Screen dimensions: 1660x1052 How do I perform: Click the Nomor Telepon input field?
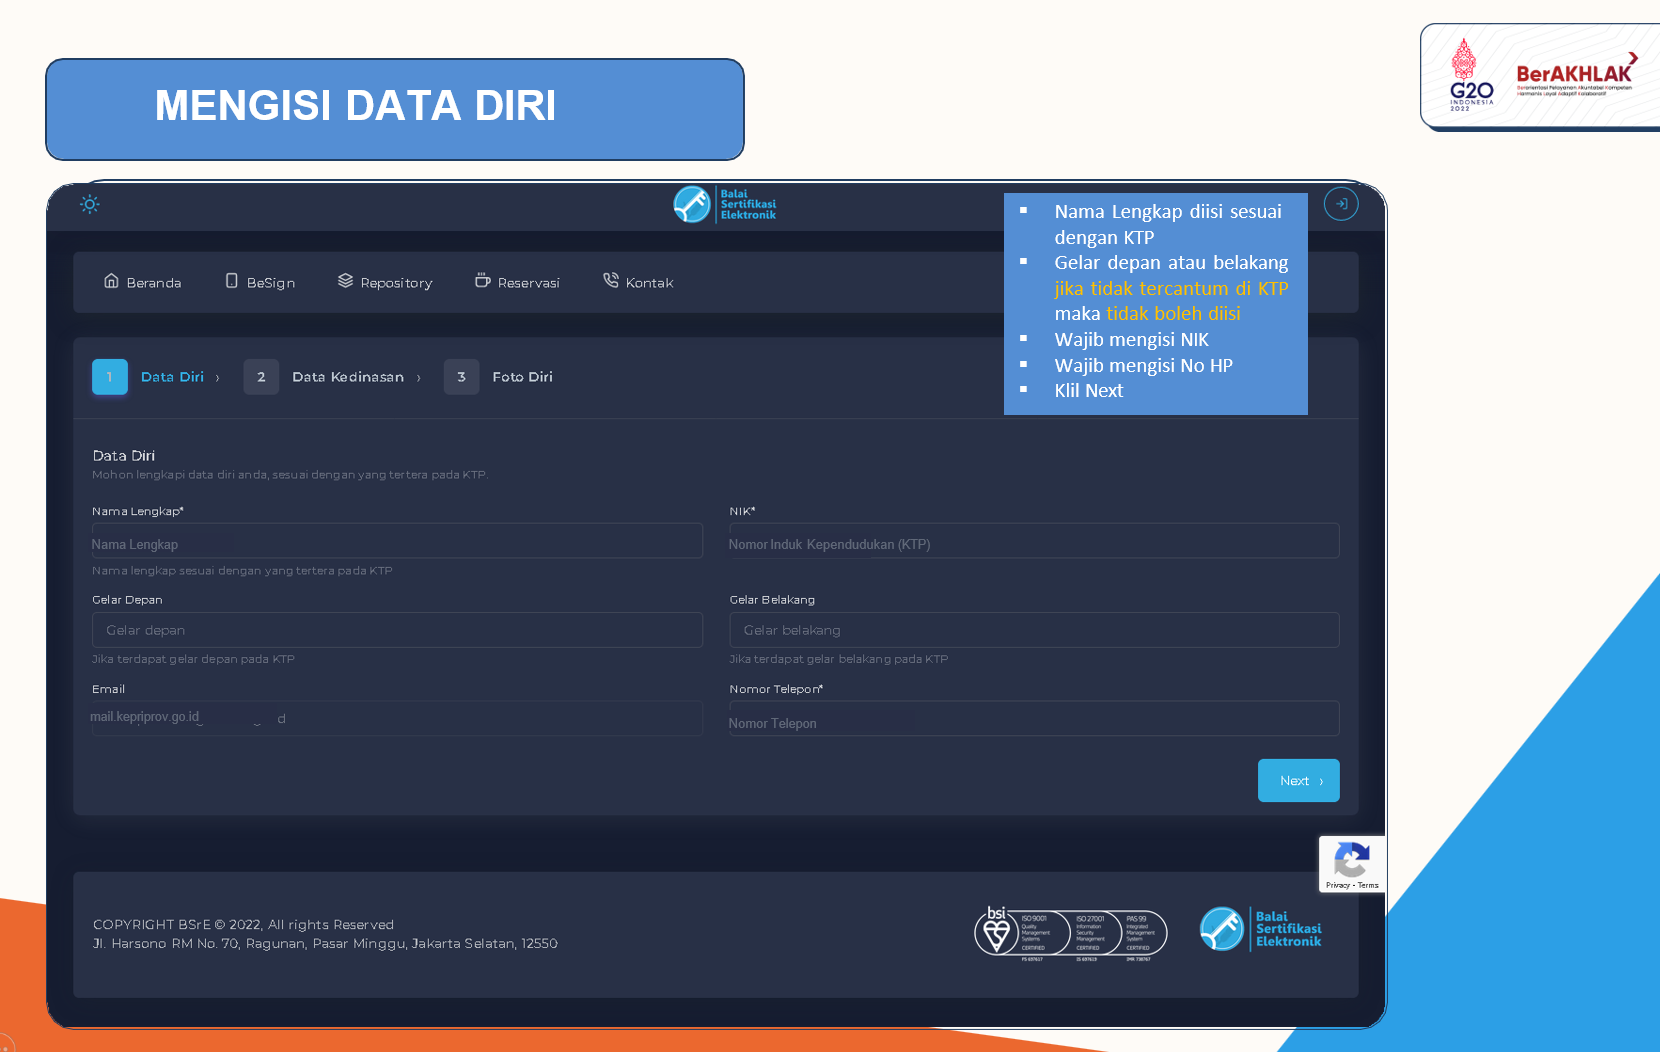point(1034,719)
